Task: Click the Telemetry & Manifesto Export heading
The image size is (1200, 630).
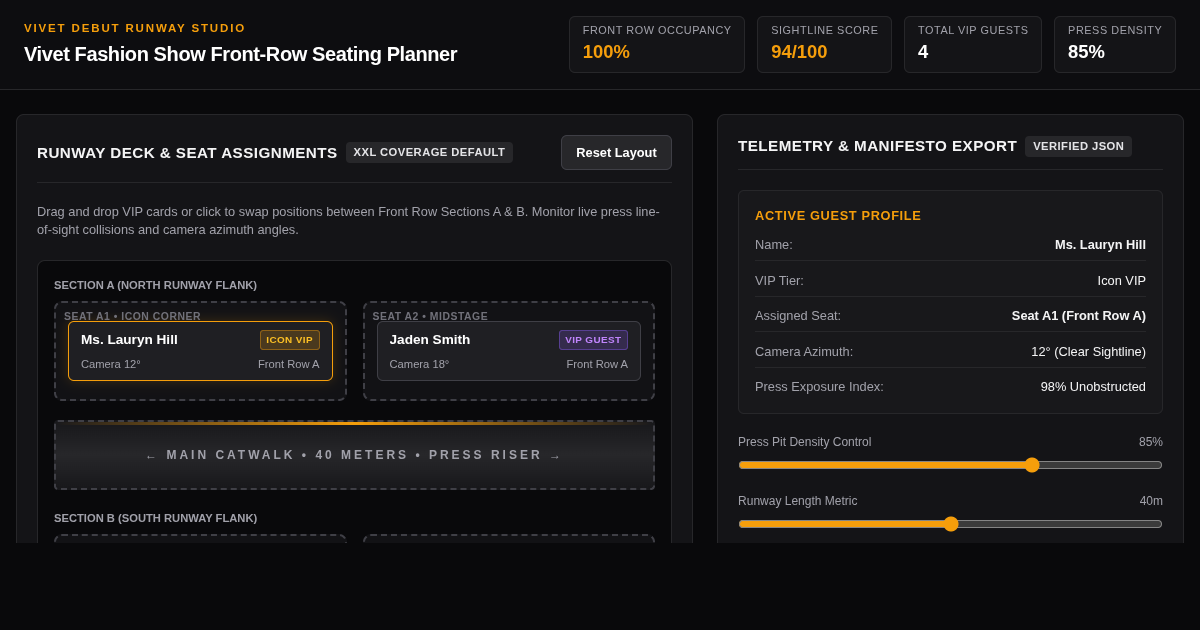Action: (x=877, y=146)
